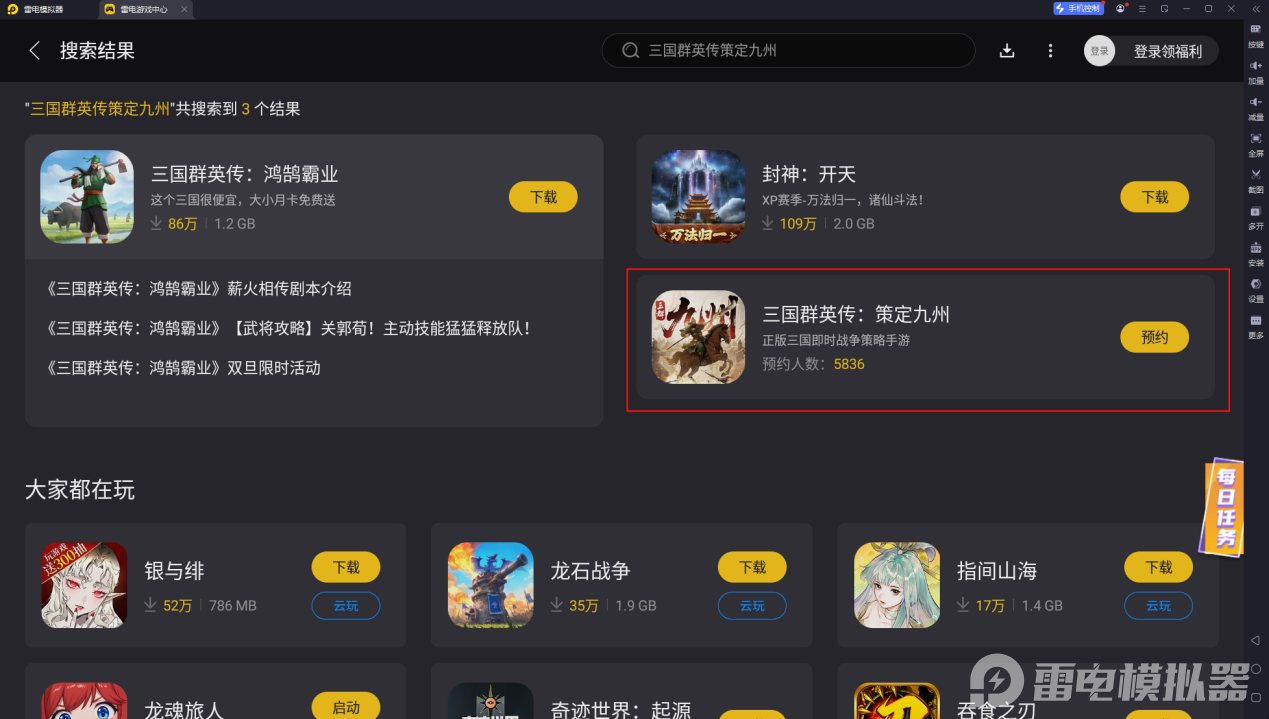Click the 手机控制 phone control button
The width and height of the screenshot is (1269, 719).
[1078, 8]
